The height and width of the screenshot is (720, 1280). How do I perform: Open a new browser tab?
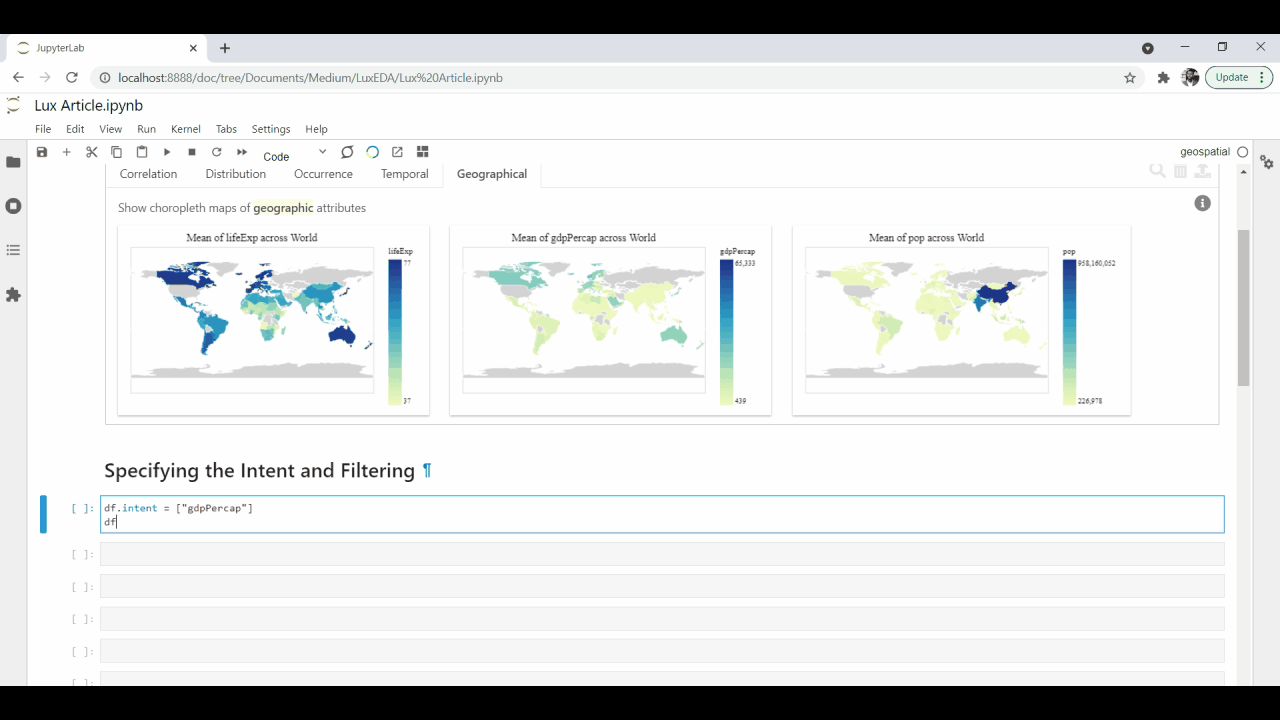(225, 48)
